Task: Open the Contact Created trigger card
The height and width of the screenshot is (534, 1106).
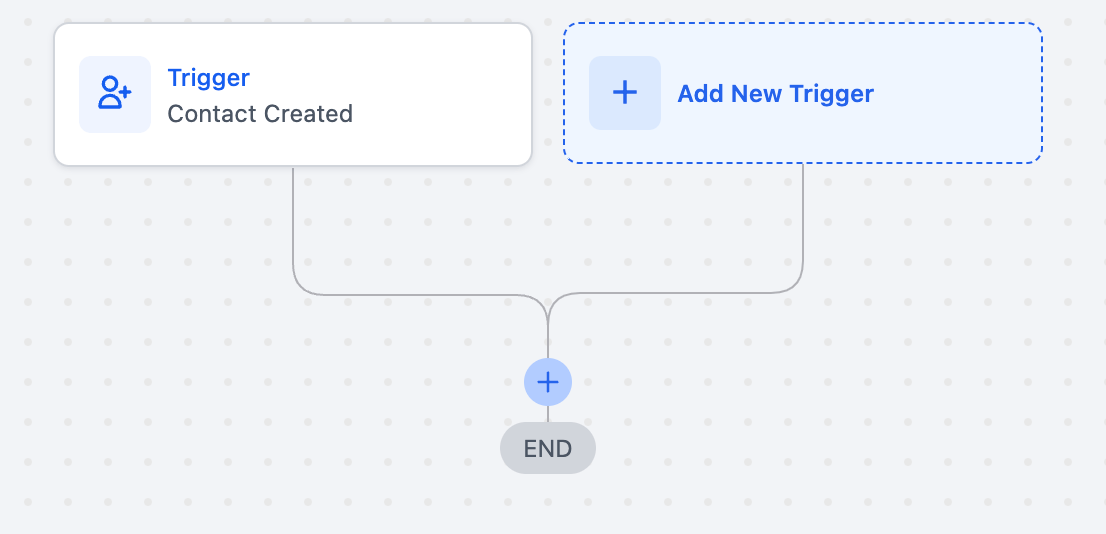Action: (x=292, y=94)
